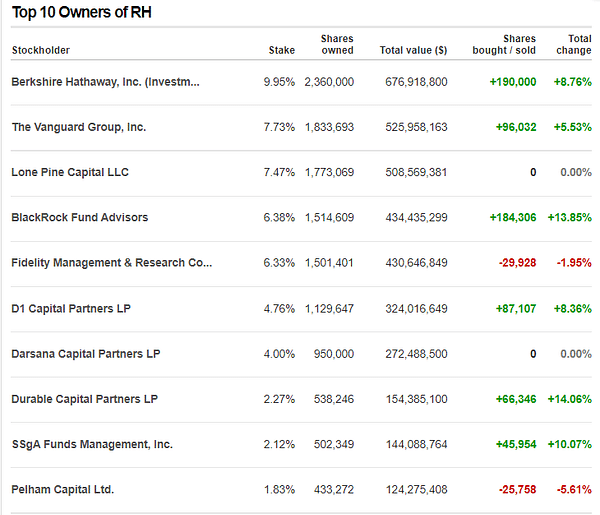This screenshot has height=515, width=600.
Task: Select shares owned 538,246
Action: point(334,399)
